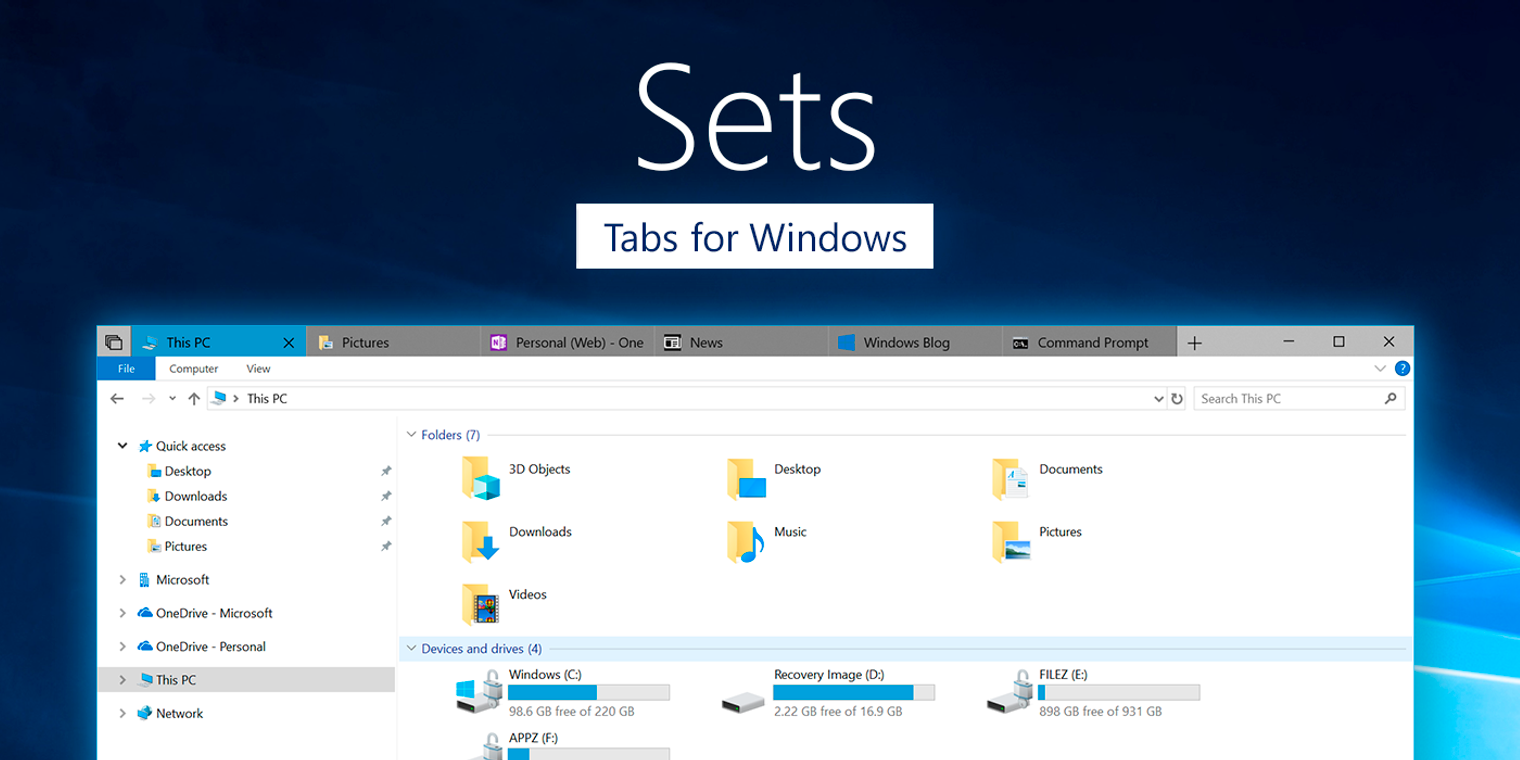Select Desktop under Quick access

pyautogui.click(x=187, y=471)
